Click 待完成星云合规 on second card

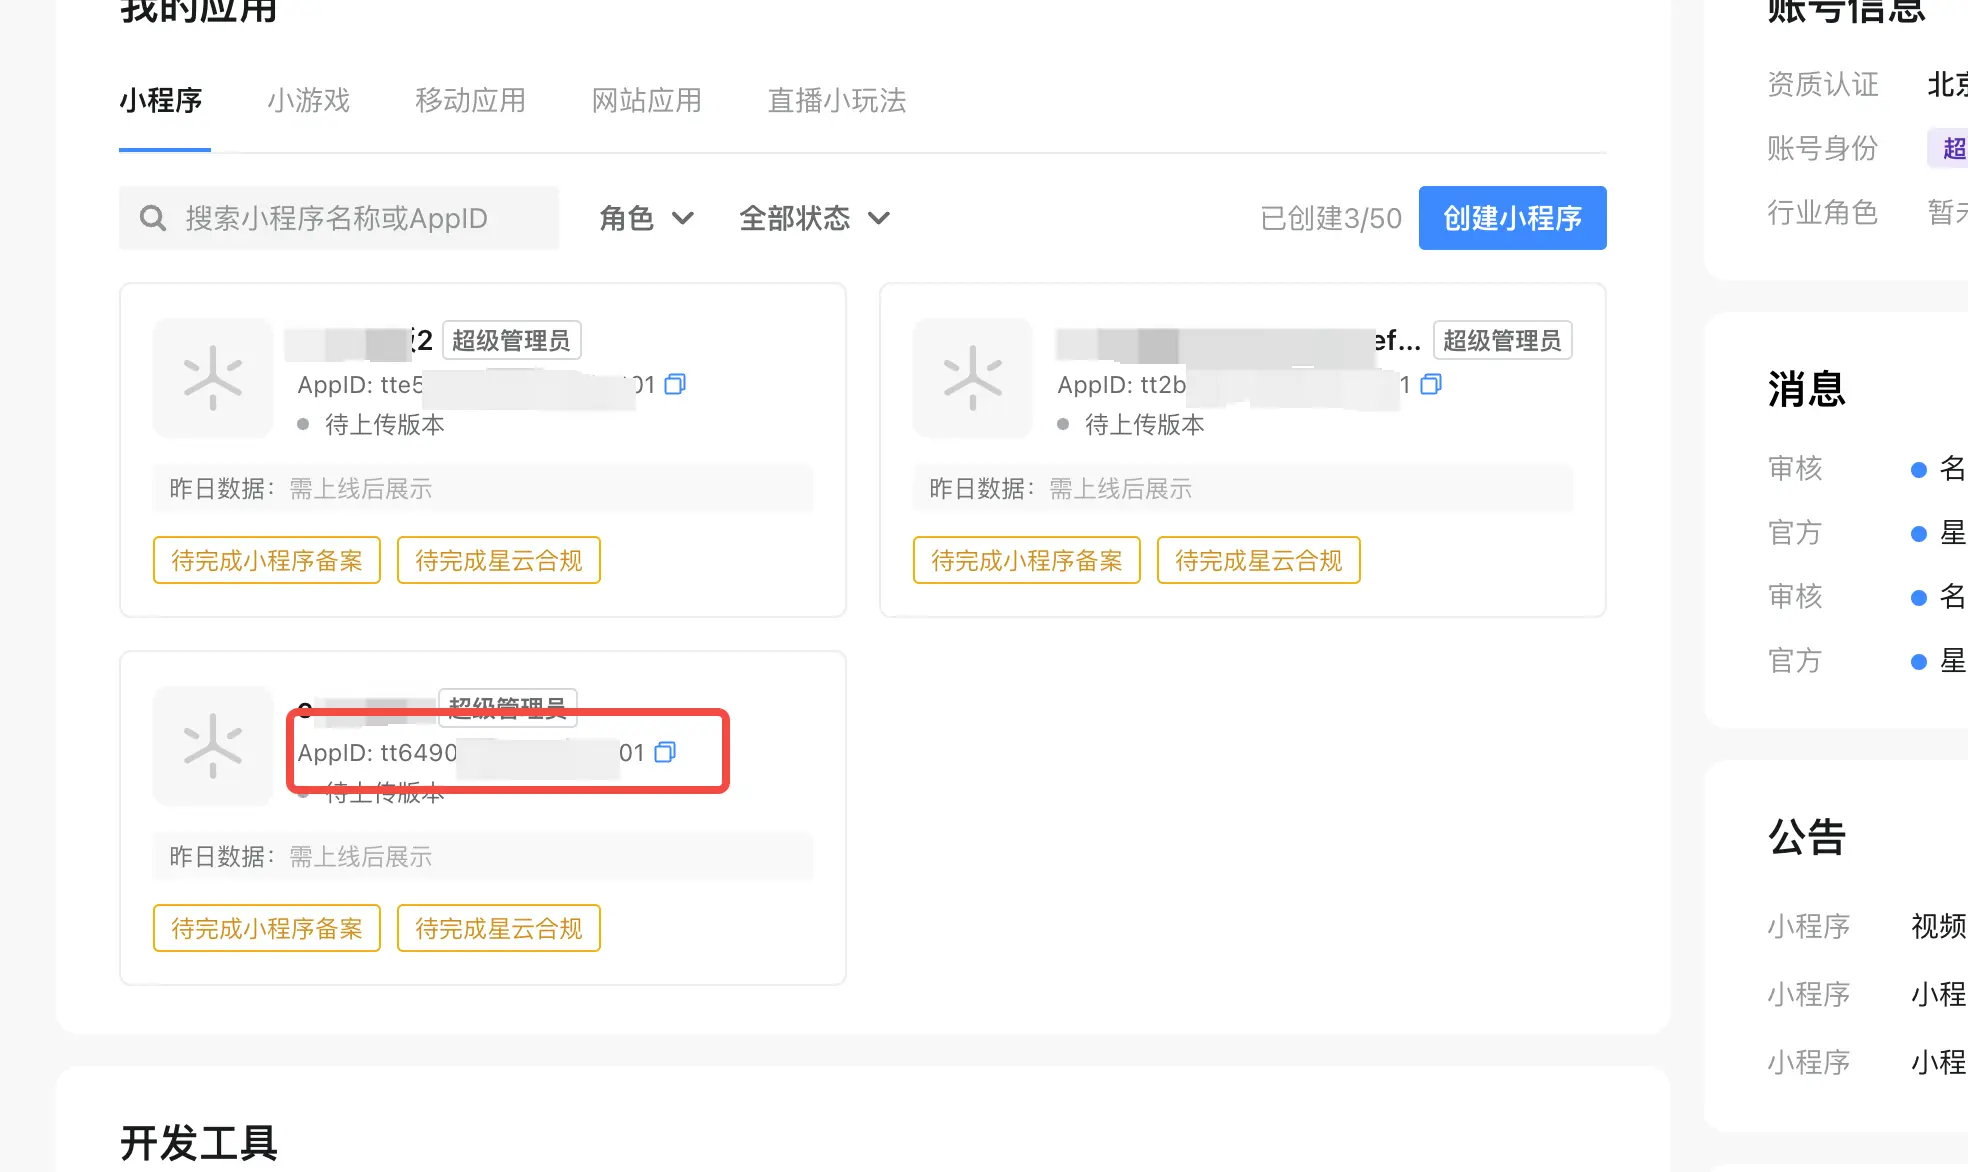tap(1259, 561)
